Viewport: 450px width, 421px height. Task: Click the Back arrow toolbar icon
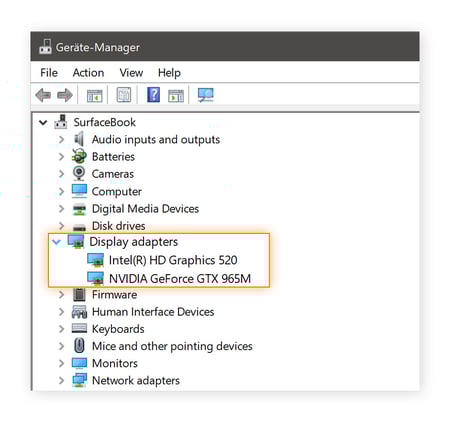click(x=43, y=95)
